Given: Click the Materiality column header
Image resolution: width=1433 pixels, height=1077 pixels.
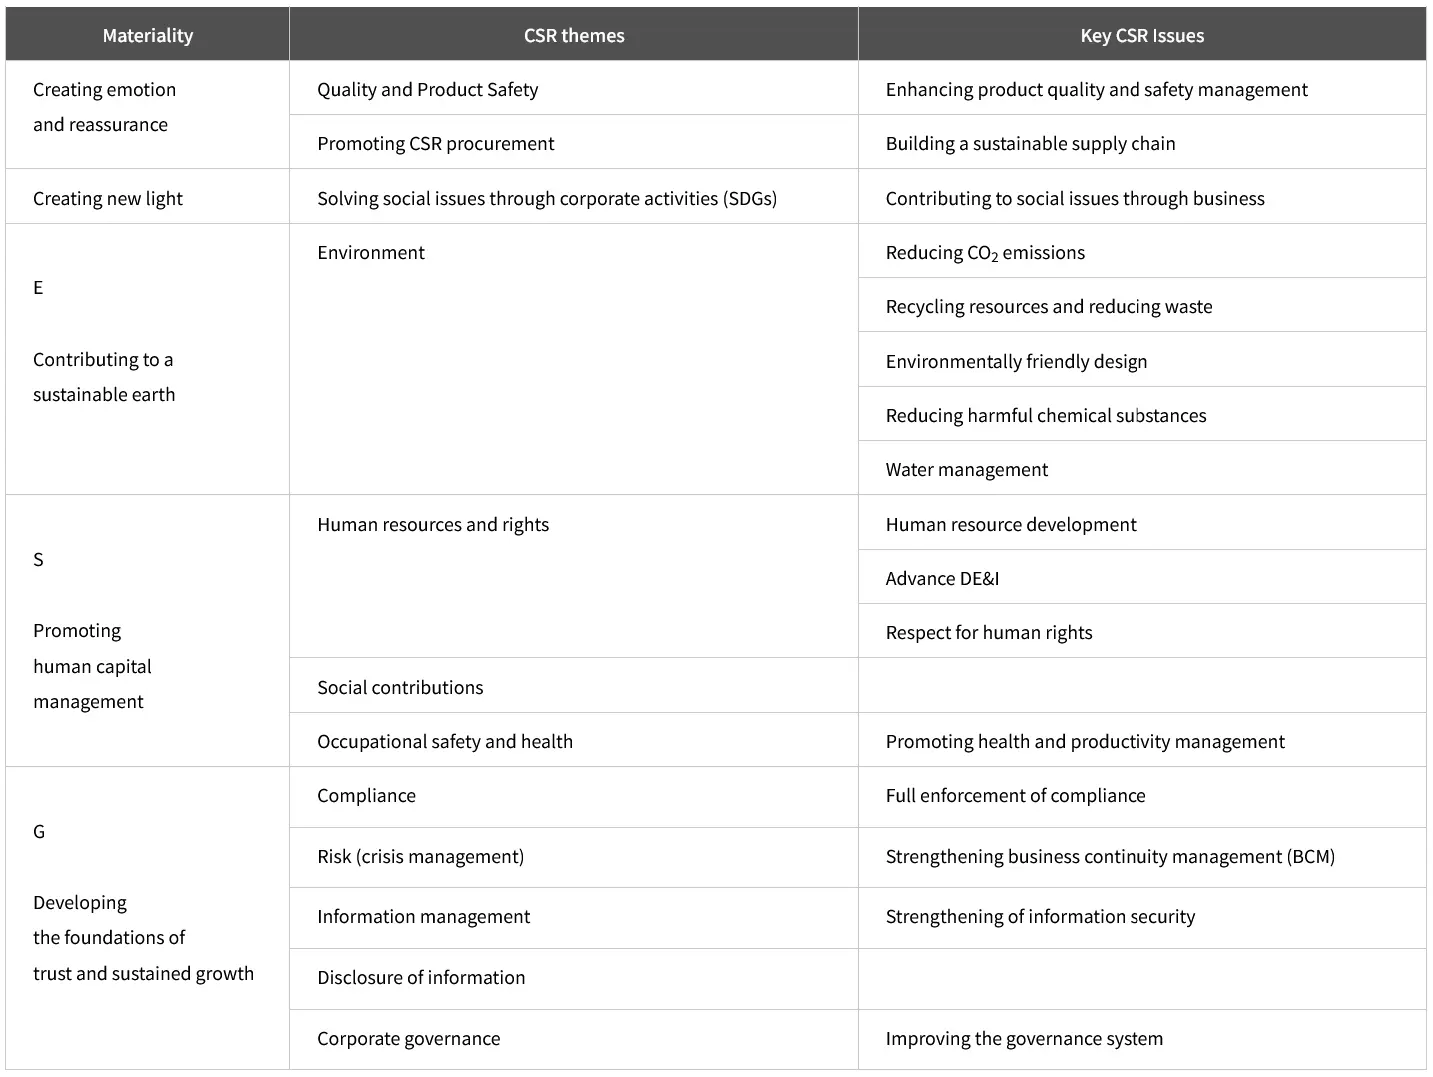Looking at the screenshot, I should pos(147,36).
